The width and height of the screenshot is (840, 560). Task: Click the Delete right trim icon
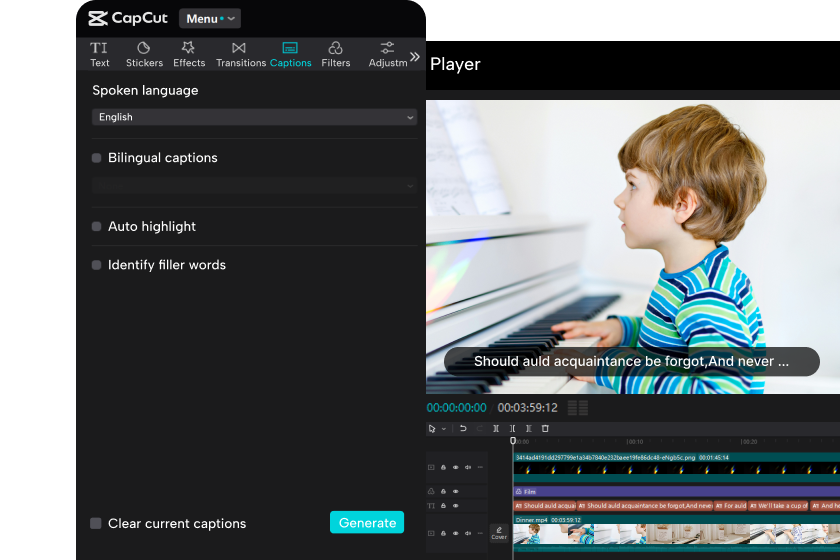tap(529, 428)
